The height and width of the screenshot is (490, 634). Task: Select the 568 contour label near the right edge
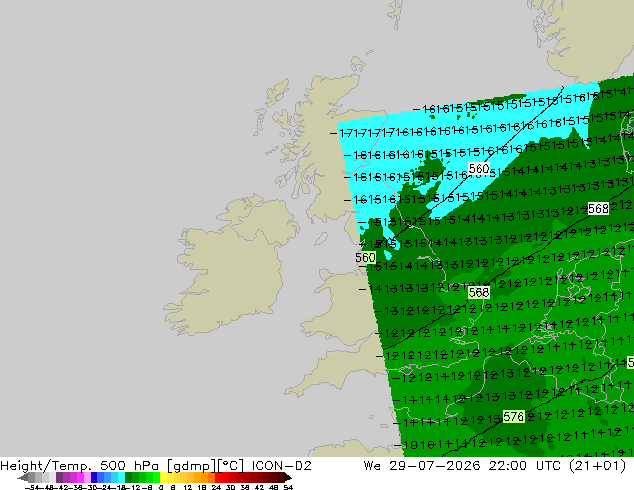coord(598,209)
